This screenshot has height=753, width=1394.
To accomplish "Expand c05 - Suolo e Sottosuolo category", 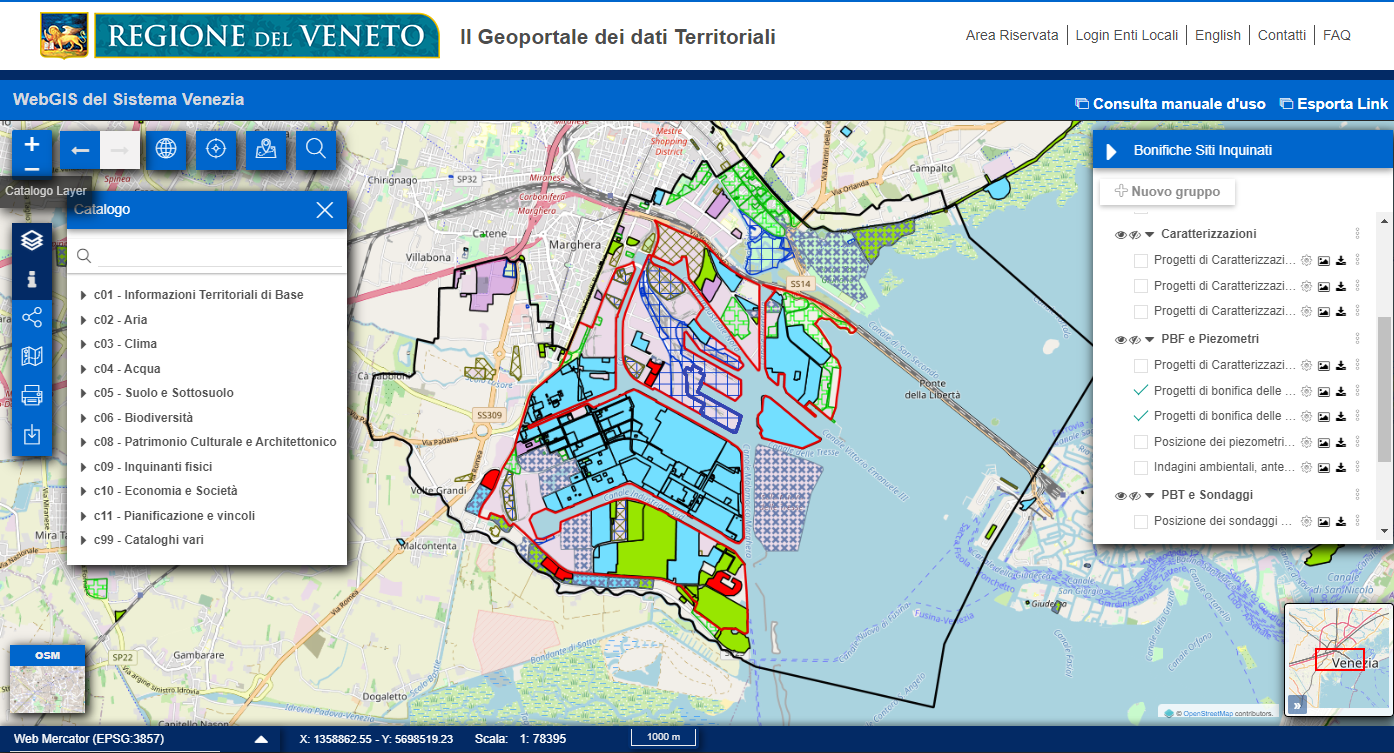I will (x=83, y=393).
